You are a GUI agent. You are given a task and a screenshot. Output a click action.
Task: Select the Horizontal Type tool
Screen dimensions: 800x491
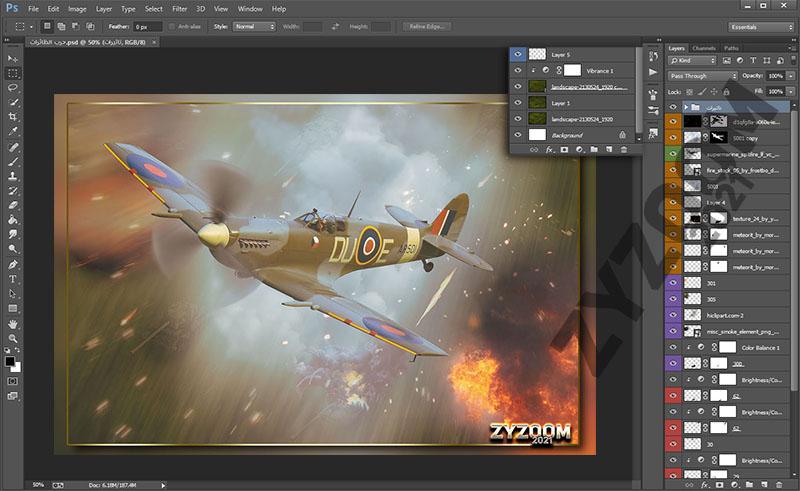(13, 279)
